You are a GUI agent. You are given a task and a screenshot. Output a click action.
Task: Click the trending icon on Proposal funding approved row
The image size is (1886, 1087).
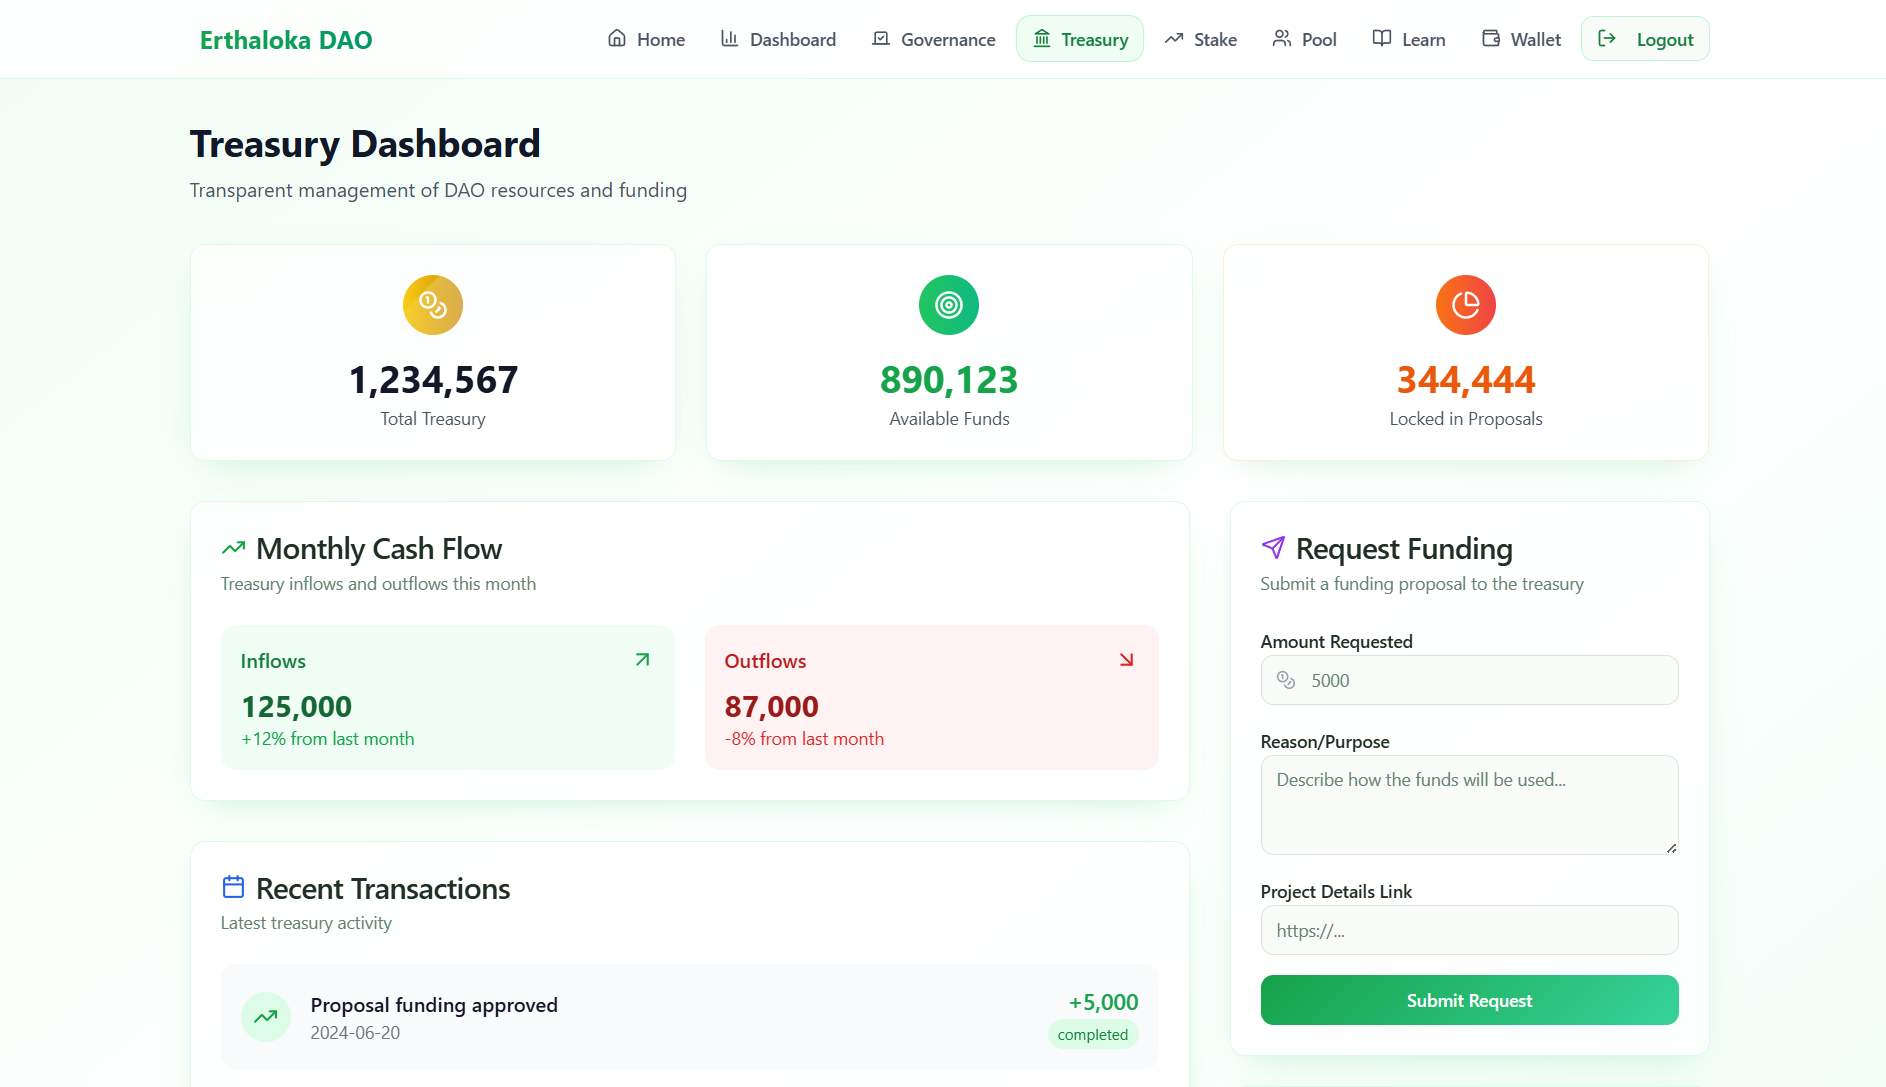[x=266, y=1017]
